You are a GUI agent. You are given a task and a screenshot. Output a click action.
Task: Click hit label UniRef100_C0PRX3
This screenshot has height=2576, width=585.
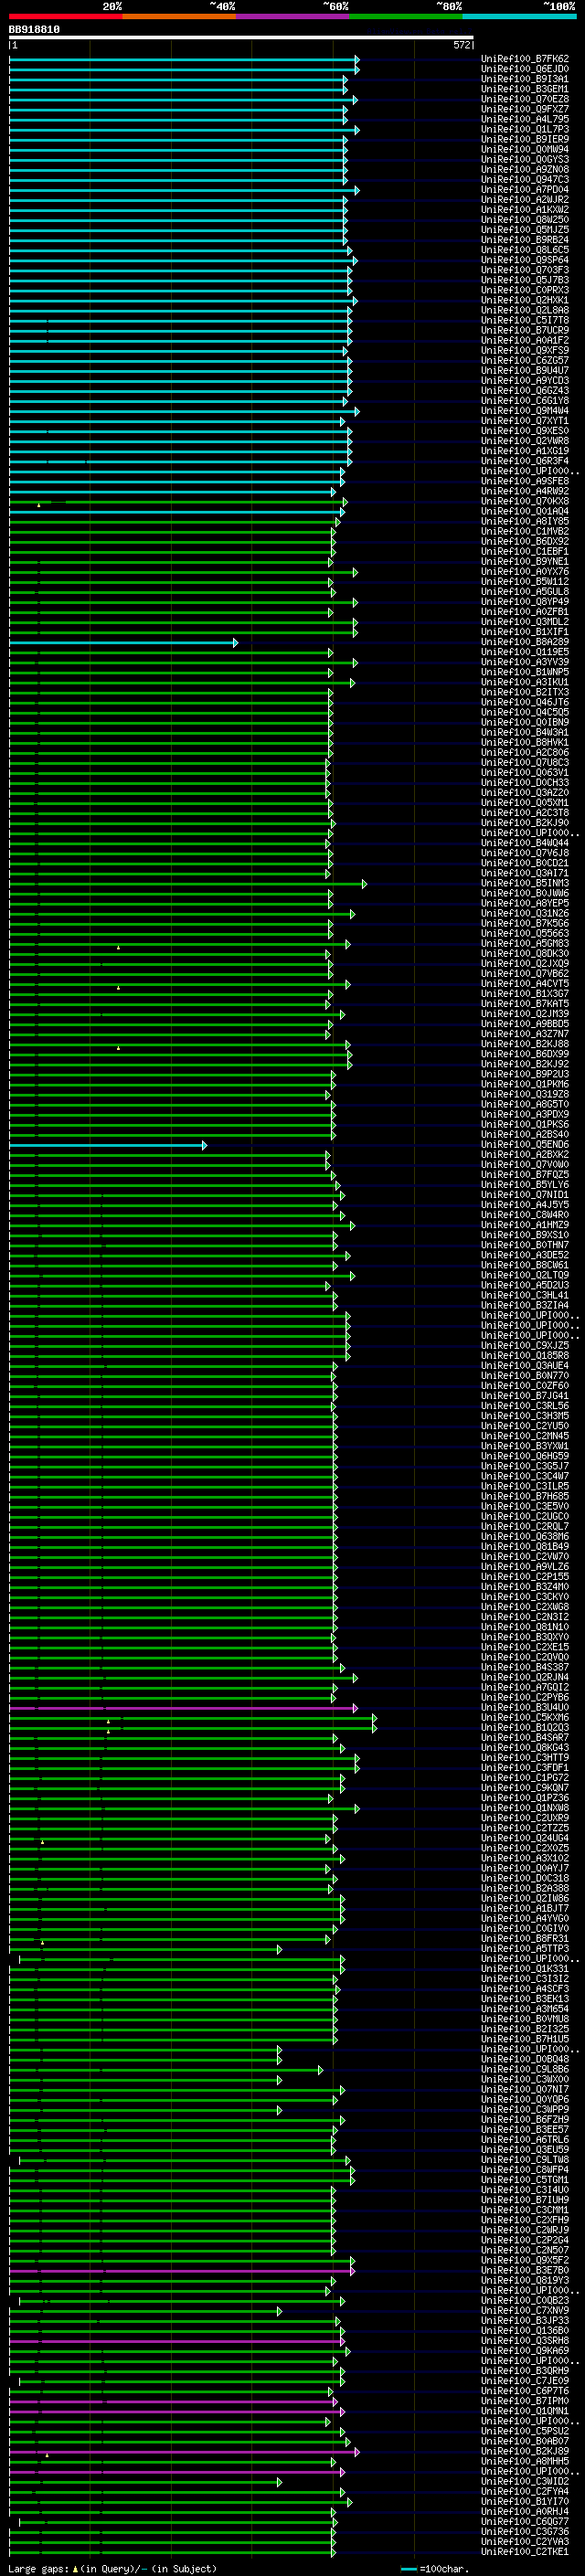coord(525,290)
